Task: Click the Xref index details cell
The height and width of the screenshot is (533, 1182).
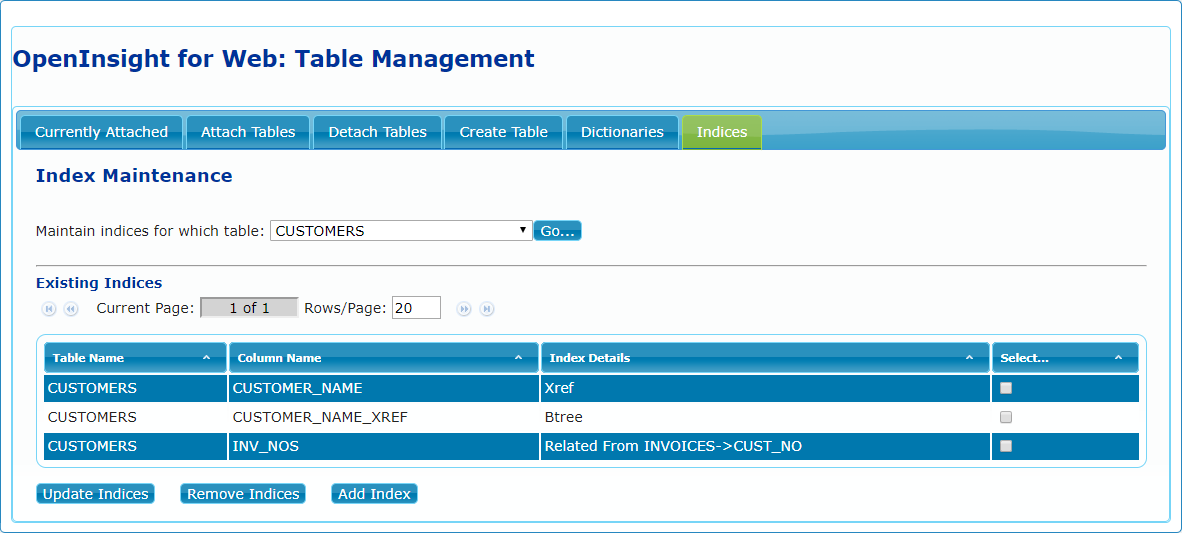Action: 765,388
